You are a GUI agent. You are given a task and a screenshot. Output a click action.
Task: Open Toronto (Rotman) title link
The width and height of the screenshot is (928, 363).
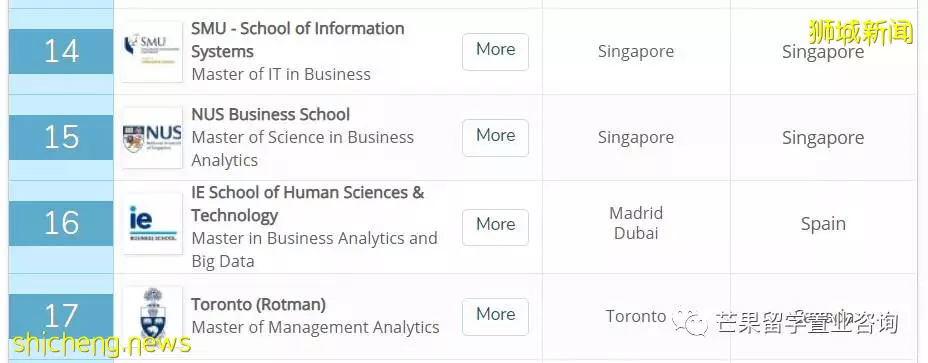[258, 305]
